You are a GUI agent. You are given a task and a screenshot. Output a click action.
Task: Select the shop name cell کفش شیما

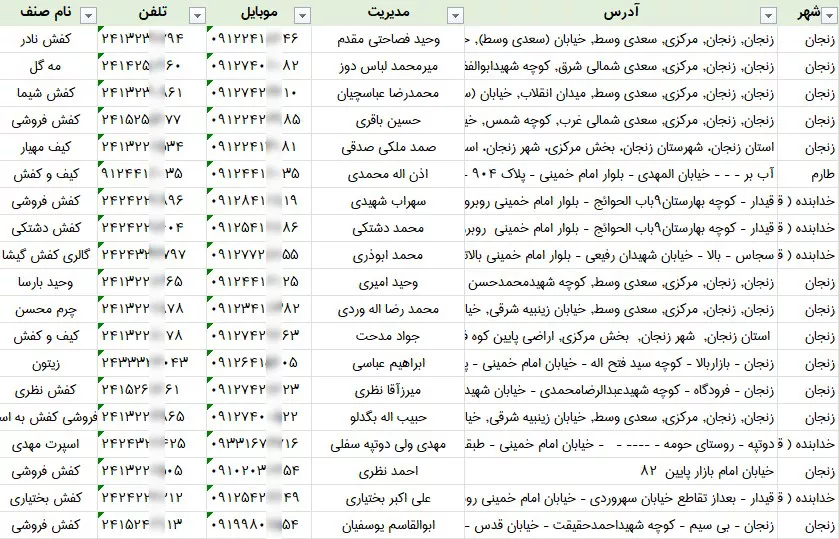[49, 93]
